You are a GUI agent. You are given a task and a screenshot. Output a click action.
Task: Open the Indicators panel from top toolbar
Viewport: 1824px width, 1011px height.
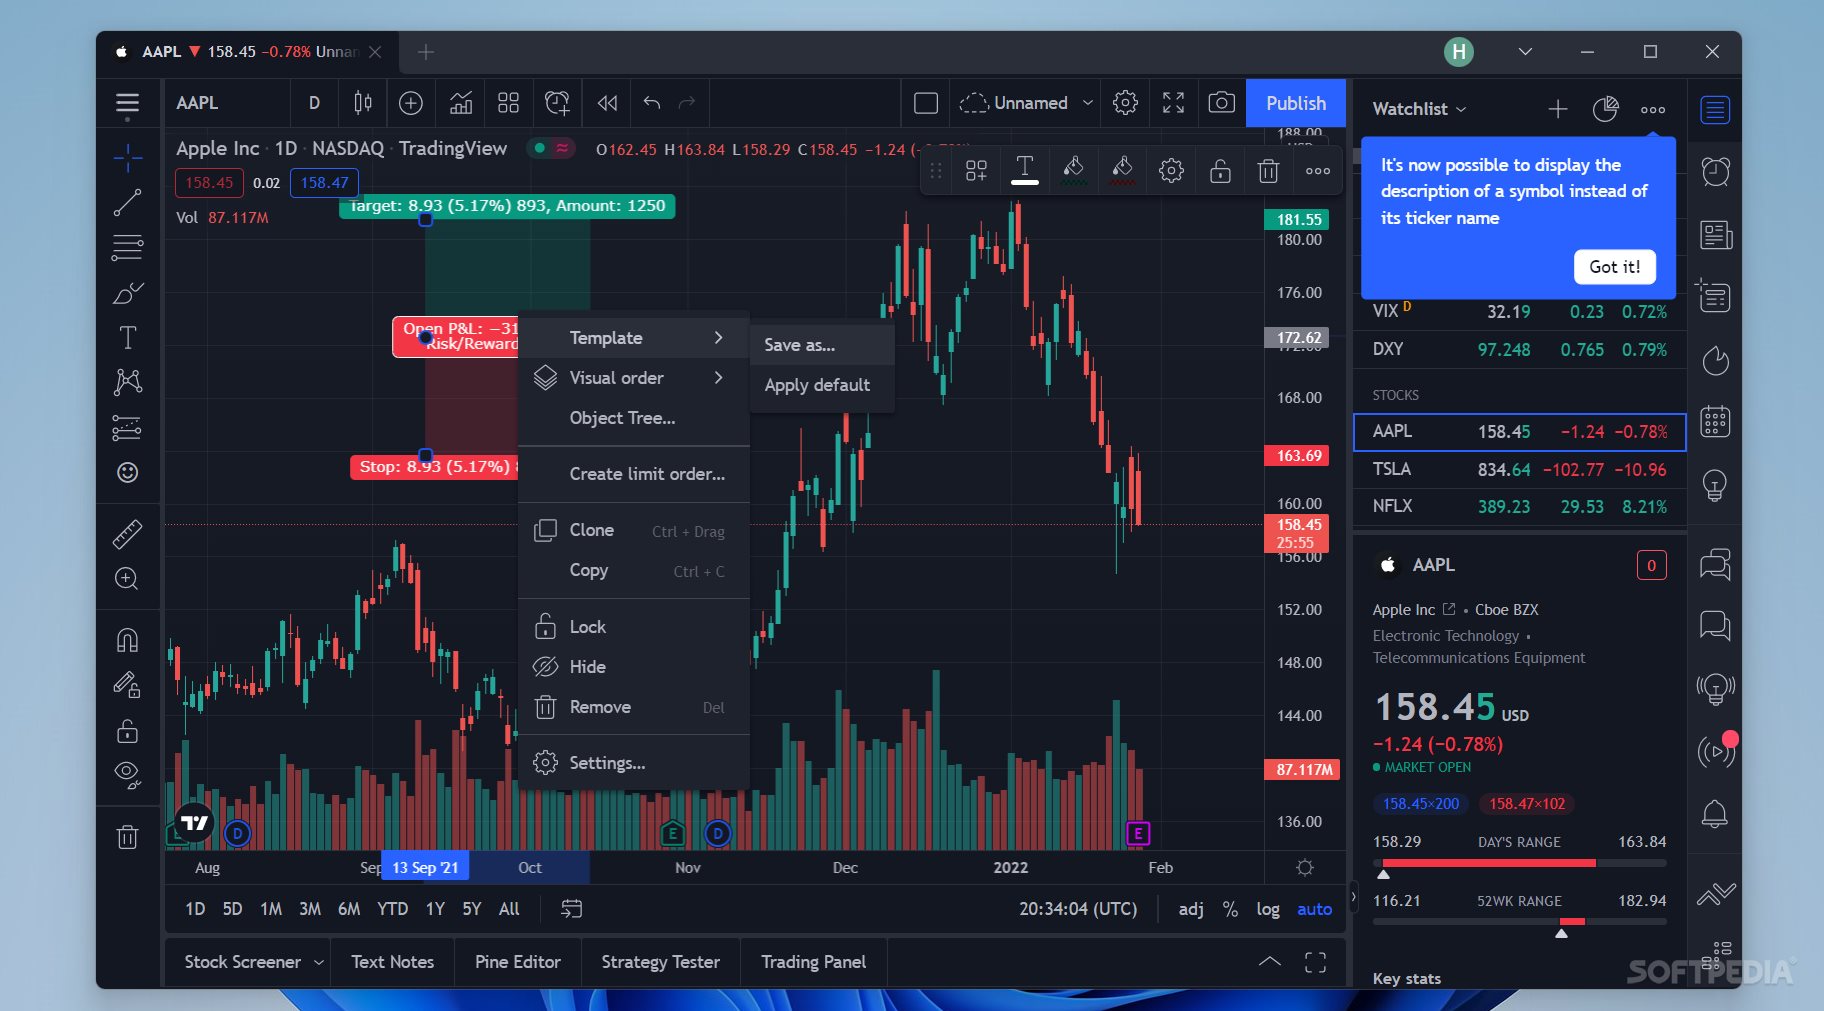click(x=461, y=103)
